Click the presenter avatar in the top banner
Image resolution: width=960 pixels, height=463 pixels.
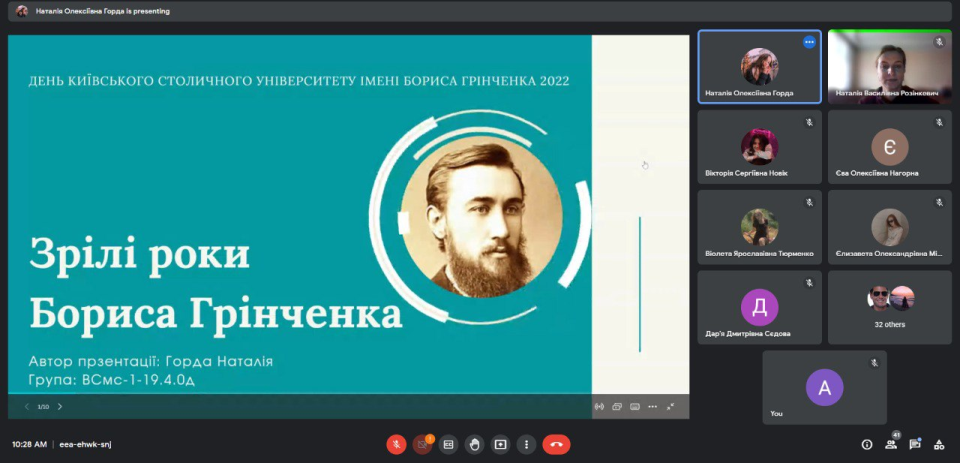22,11
